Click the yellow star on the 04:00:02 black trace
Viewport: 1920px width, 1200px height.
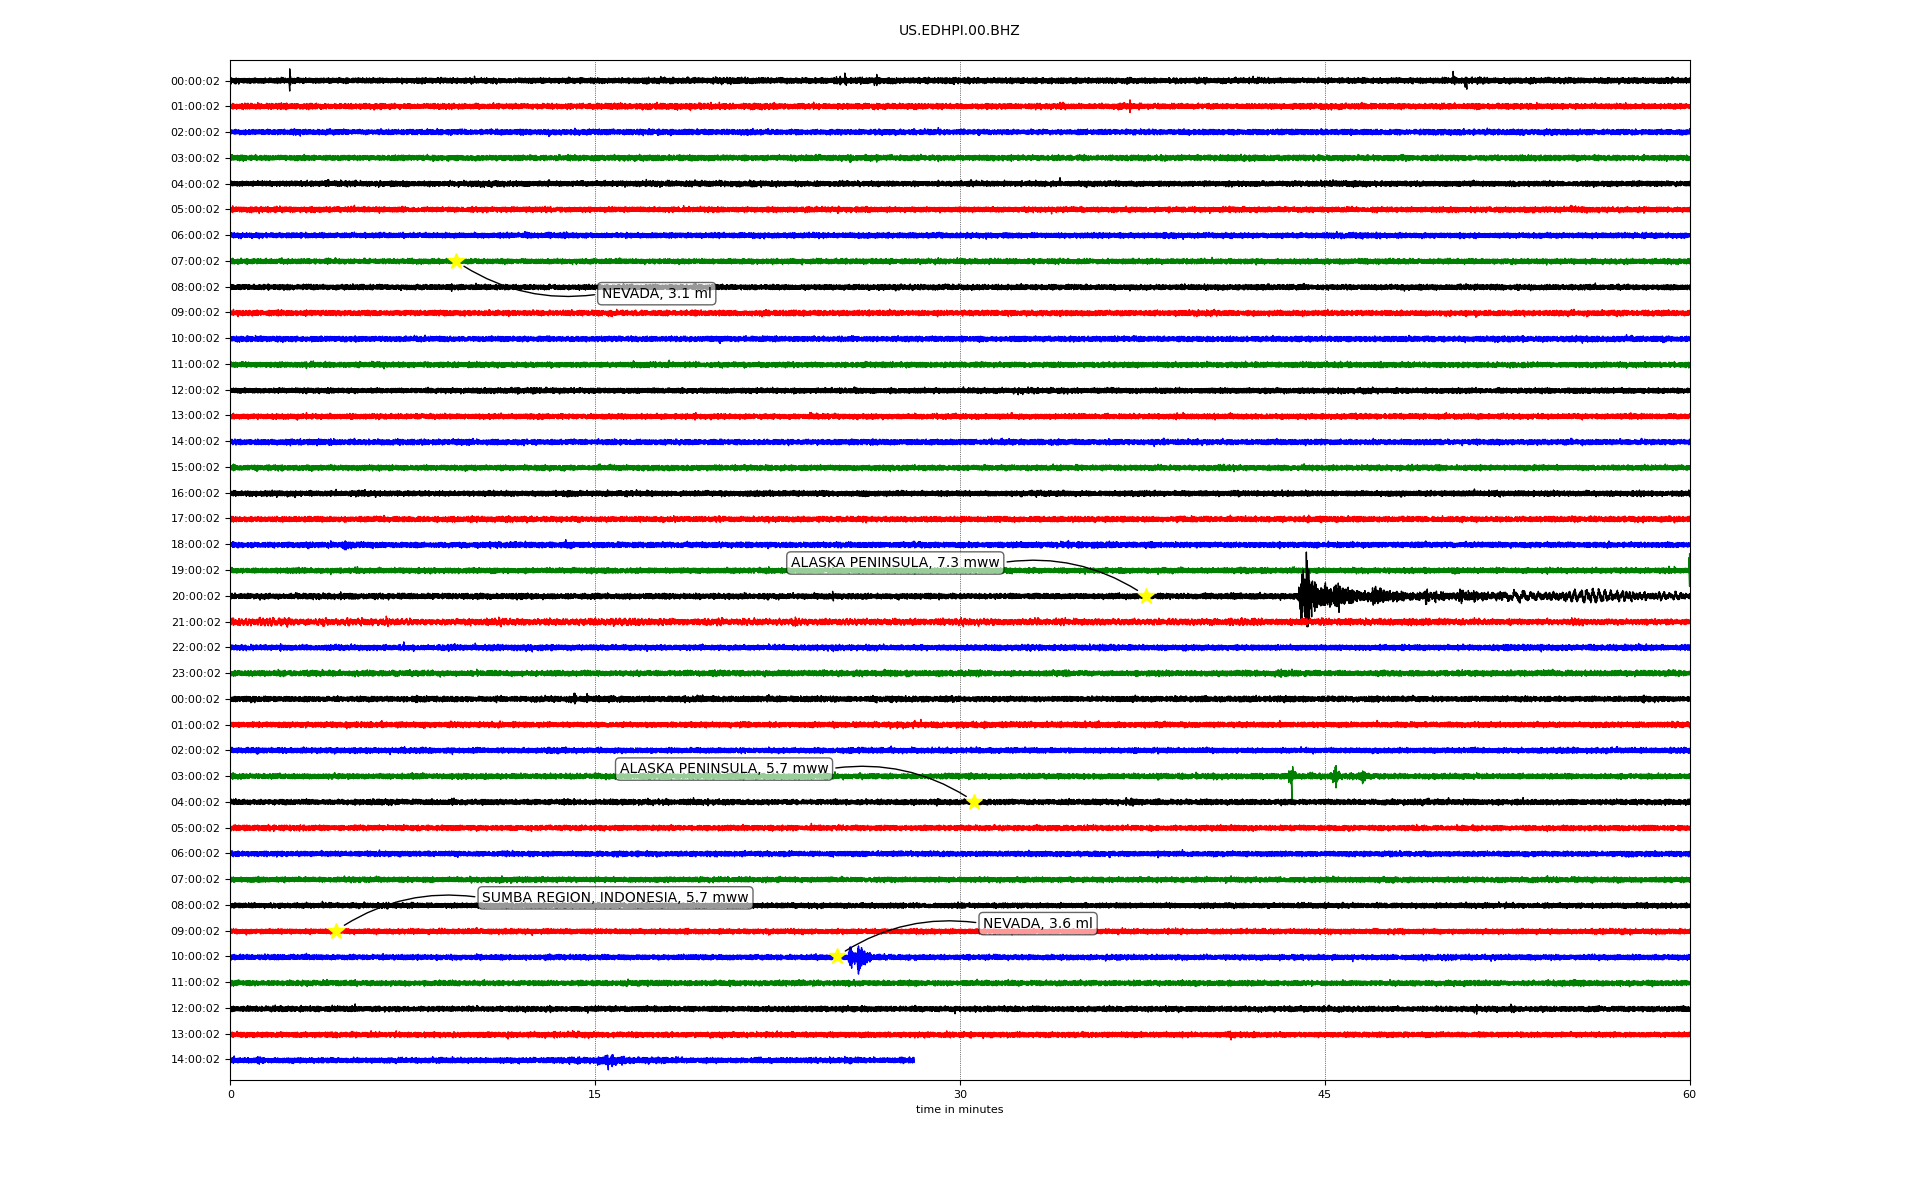coord(974,802)
